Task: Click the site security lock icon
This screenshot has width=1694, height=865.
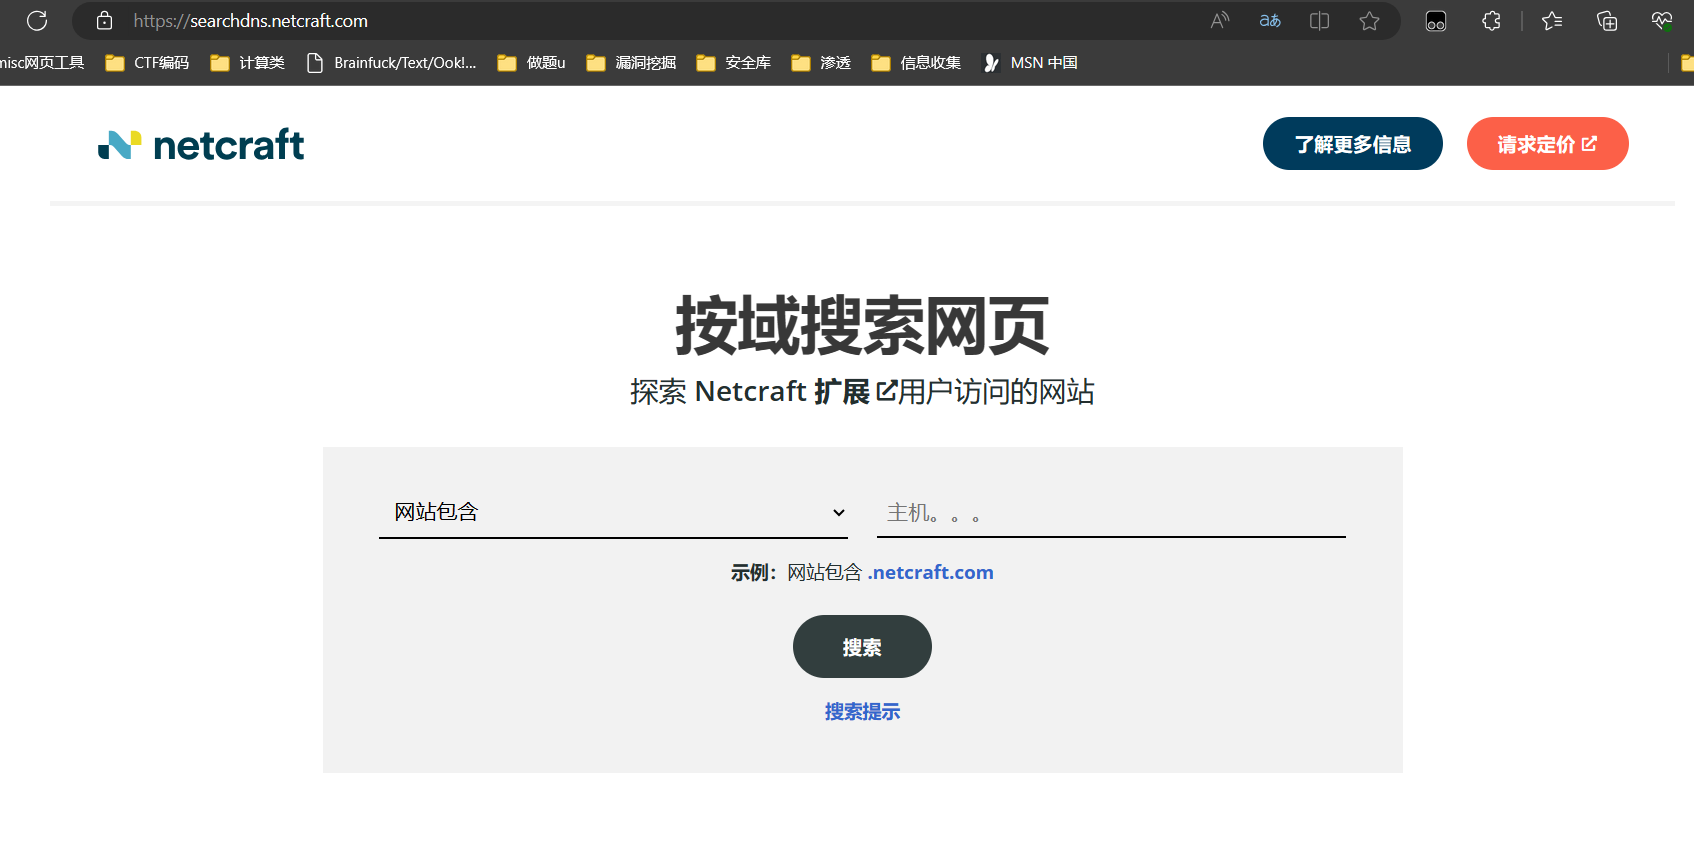Action: 104,21
